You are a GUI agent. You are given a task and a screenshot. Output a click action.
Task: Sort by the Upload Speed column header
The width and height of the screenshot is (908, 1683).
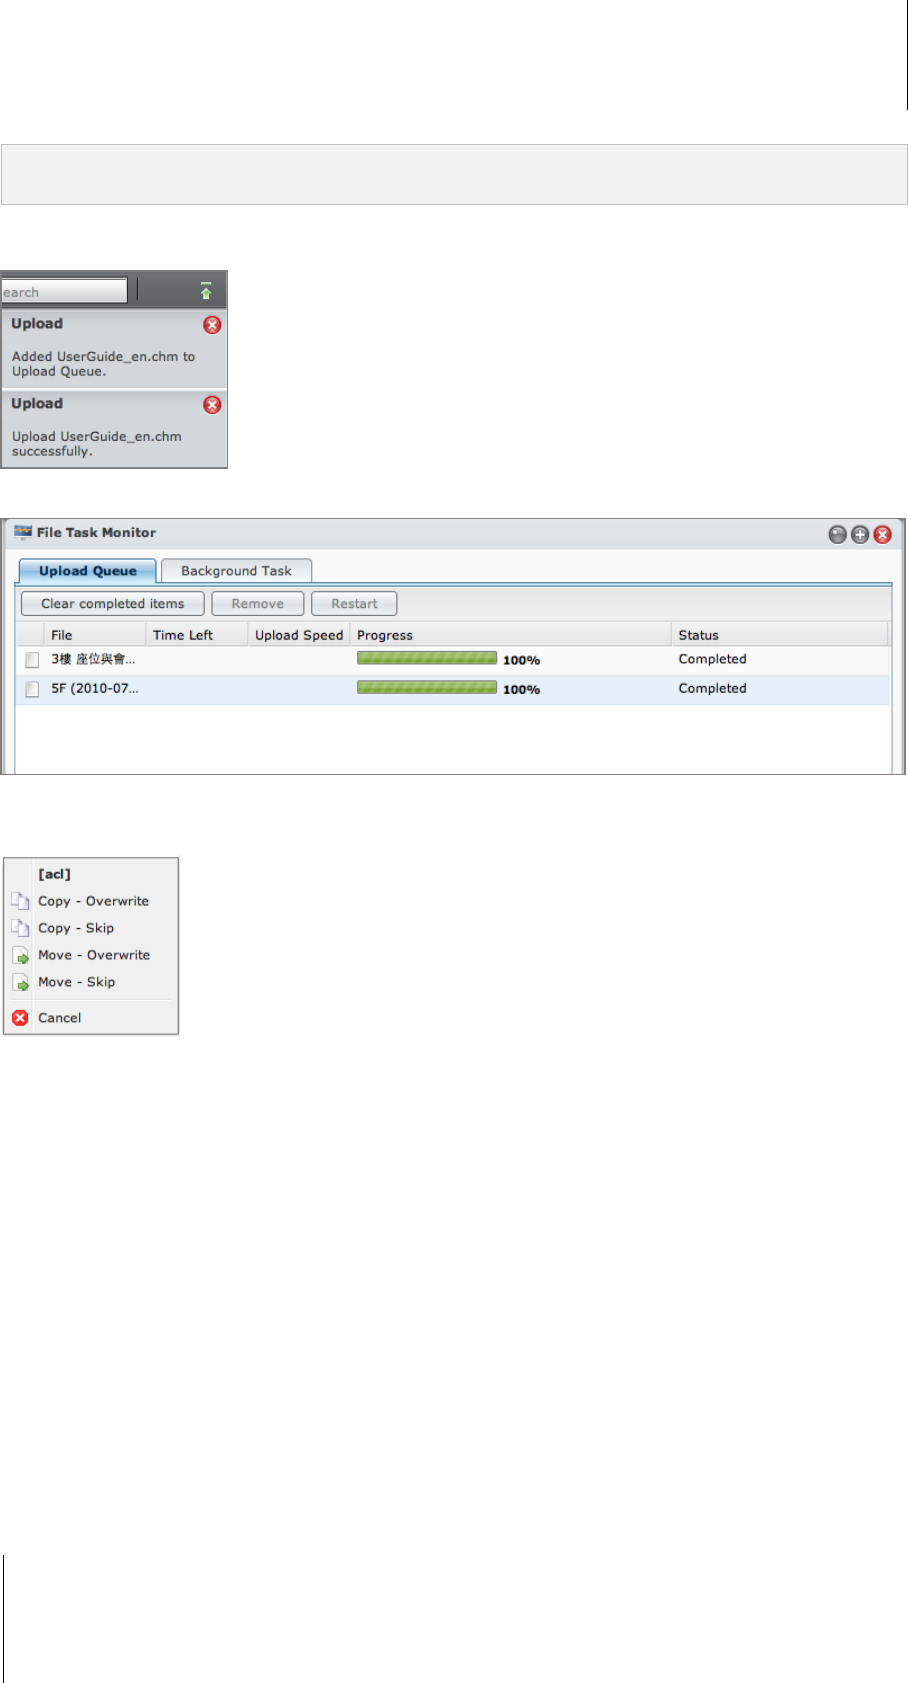pos(299,635)
